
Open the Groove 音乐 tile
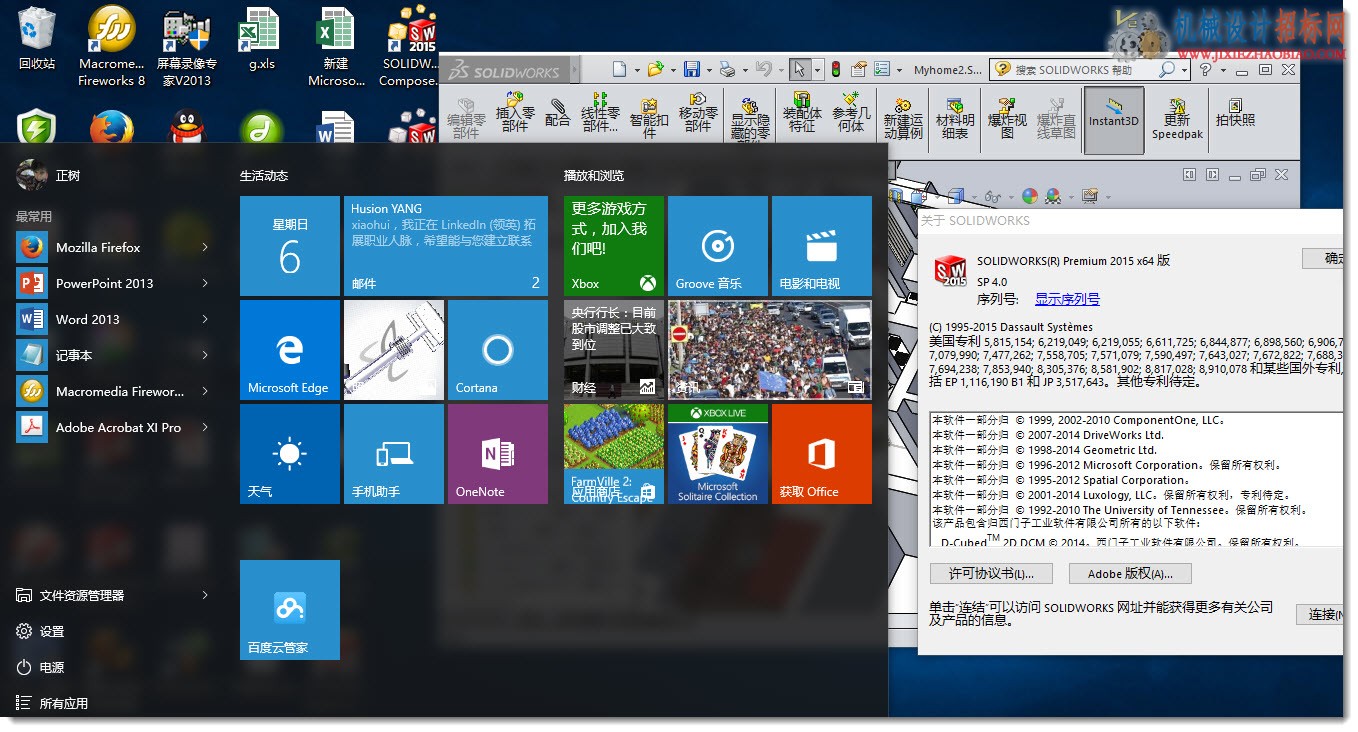pos(718,246)
